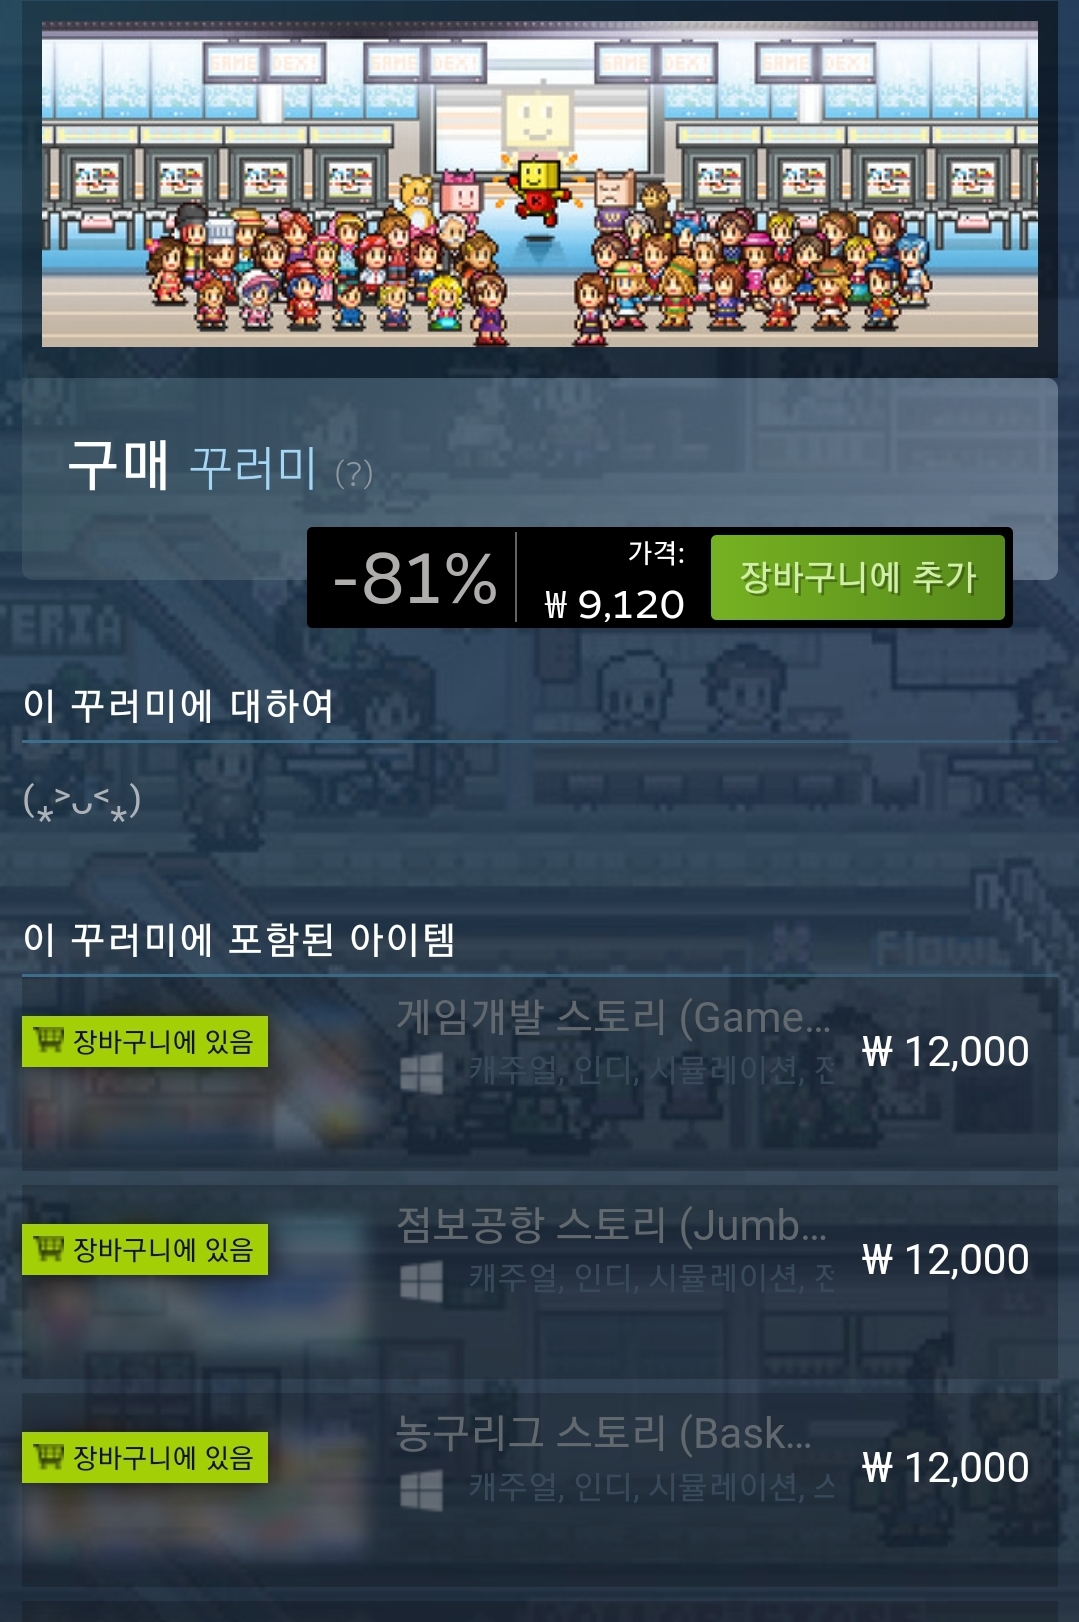This screenshot has height=1622, width=1079.
Task: Open the (?) bundle help link
Action: pyautogui.click(x=354, y=472)
